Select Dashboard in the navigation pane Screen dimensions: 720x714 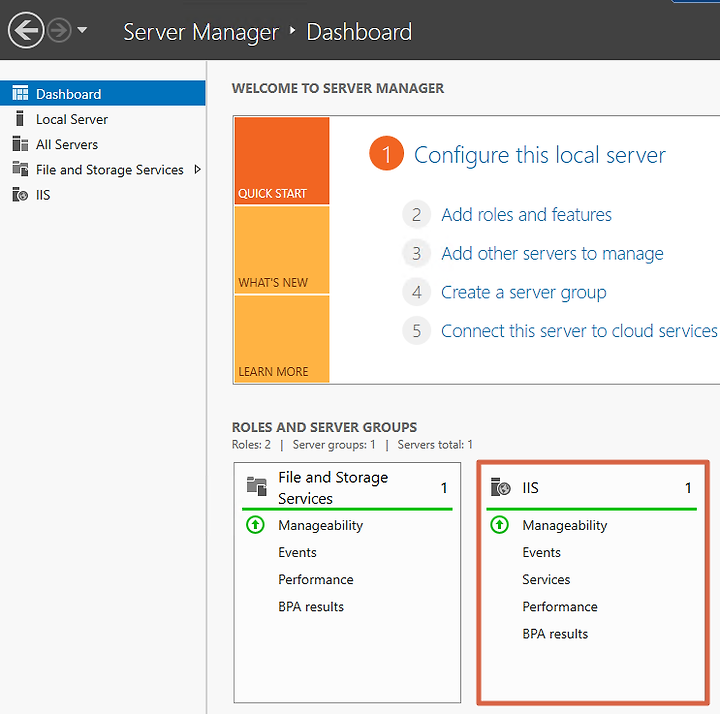102,93
